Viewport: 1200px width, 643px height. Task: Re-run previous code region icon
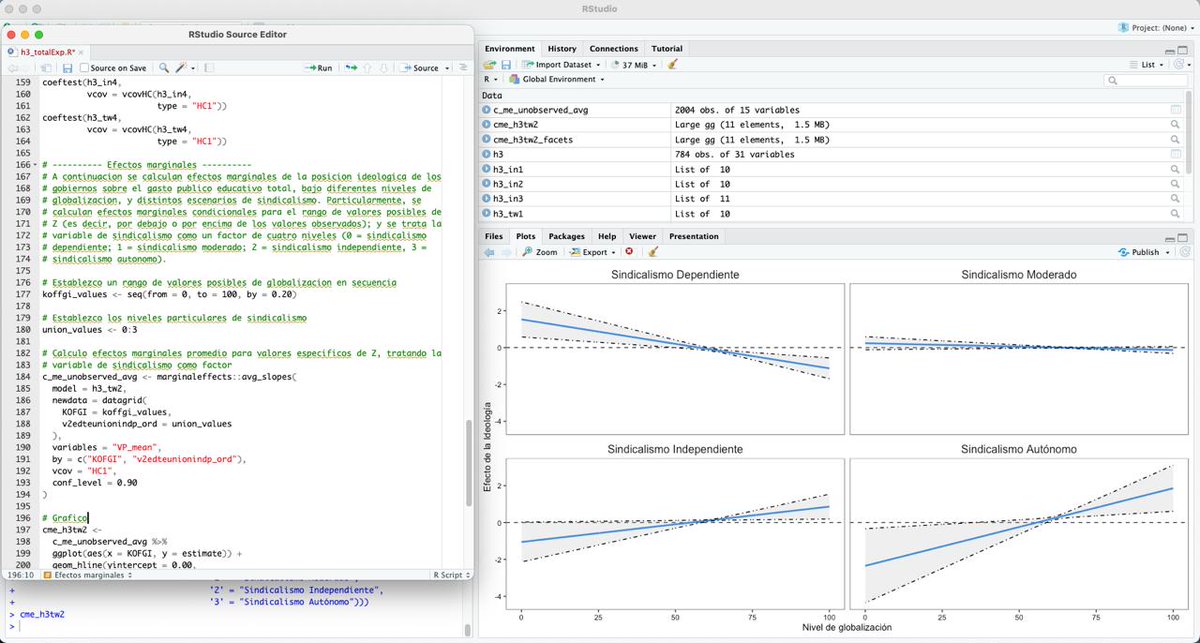(351, 68)
